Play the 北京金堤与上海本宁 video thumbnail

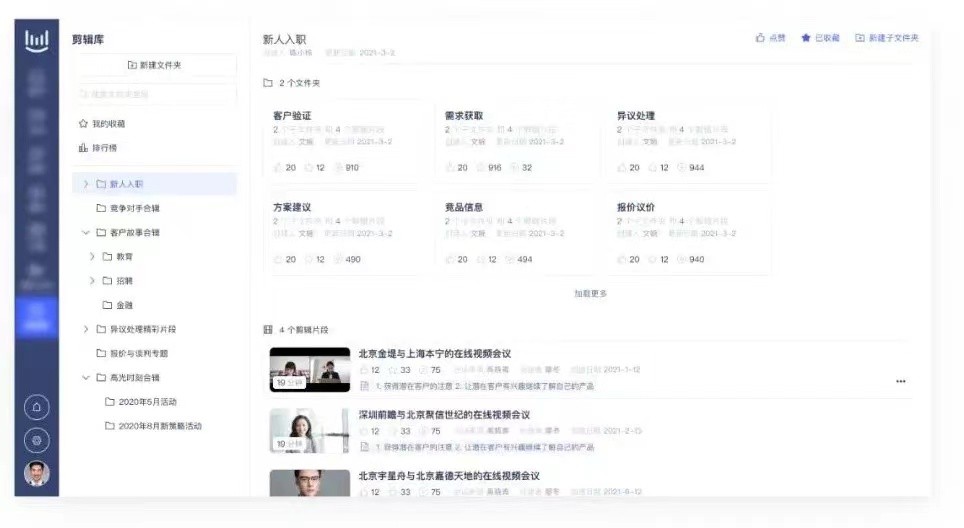pyautogui.click(x=310, y=369)
